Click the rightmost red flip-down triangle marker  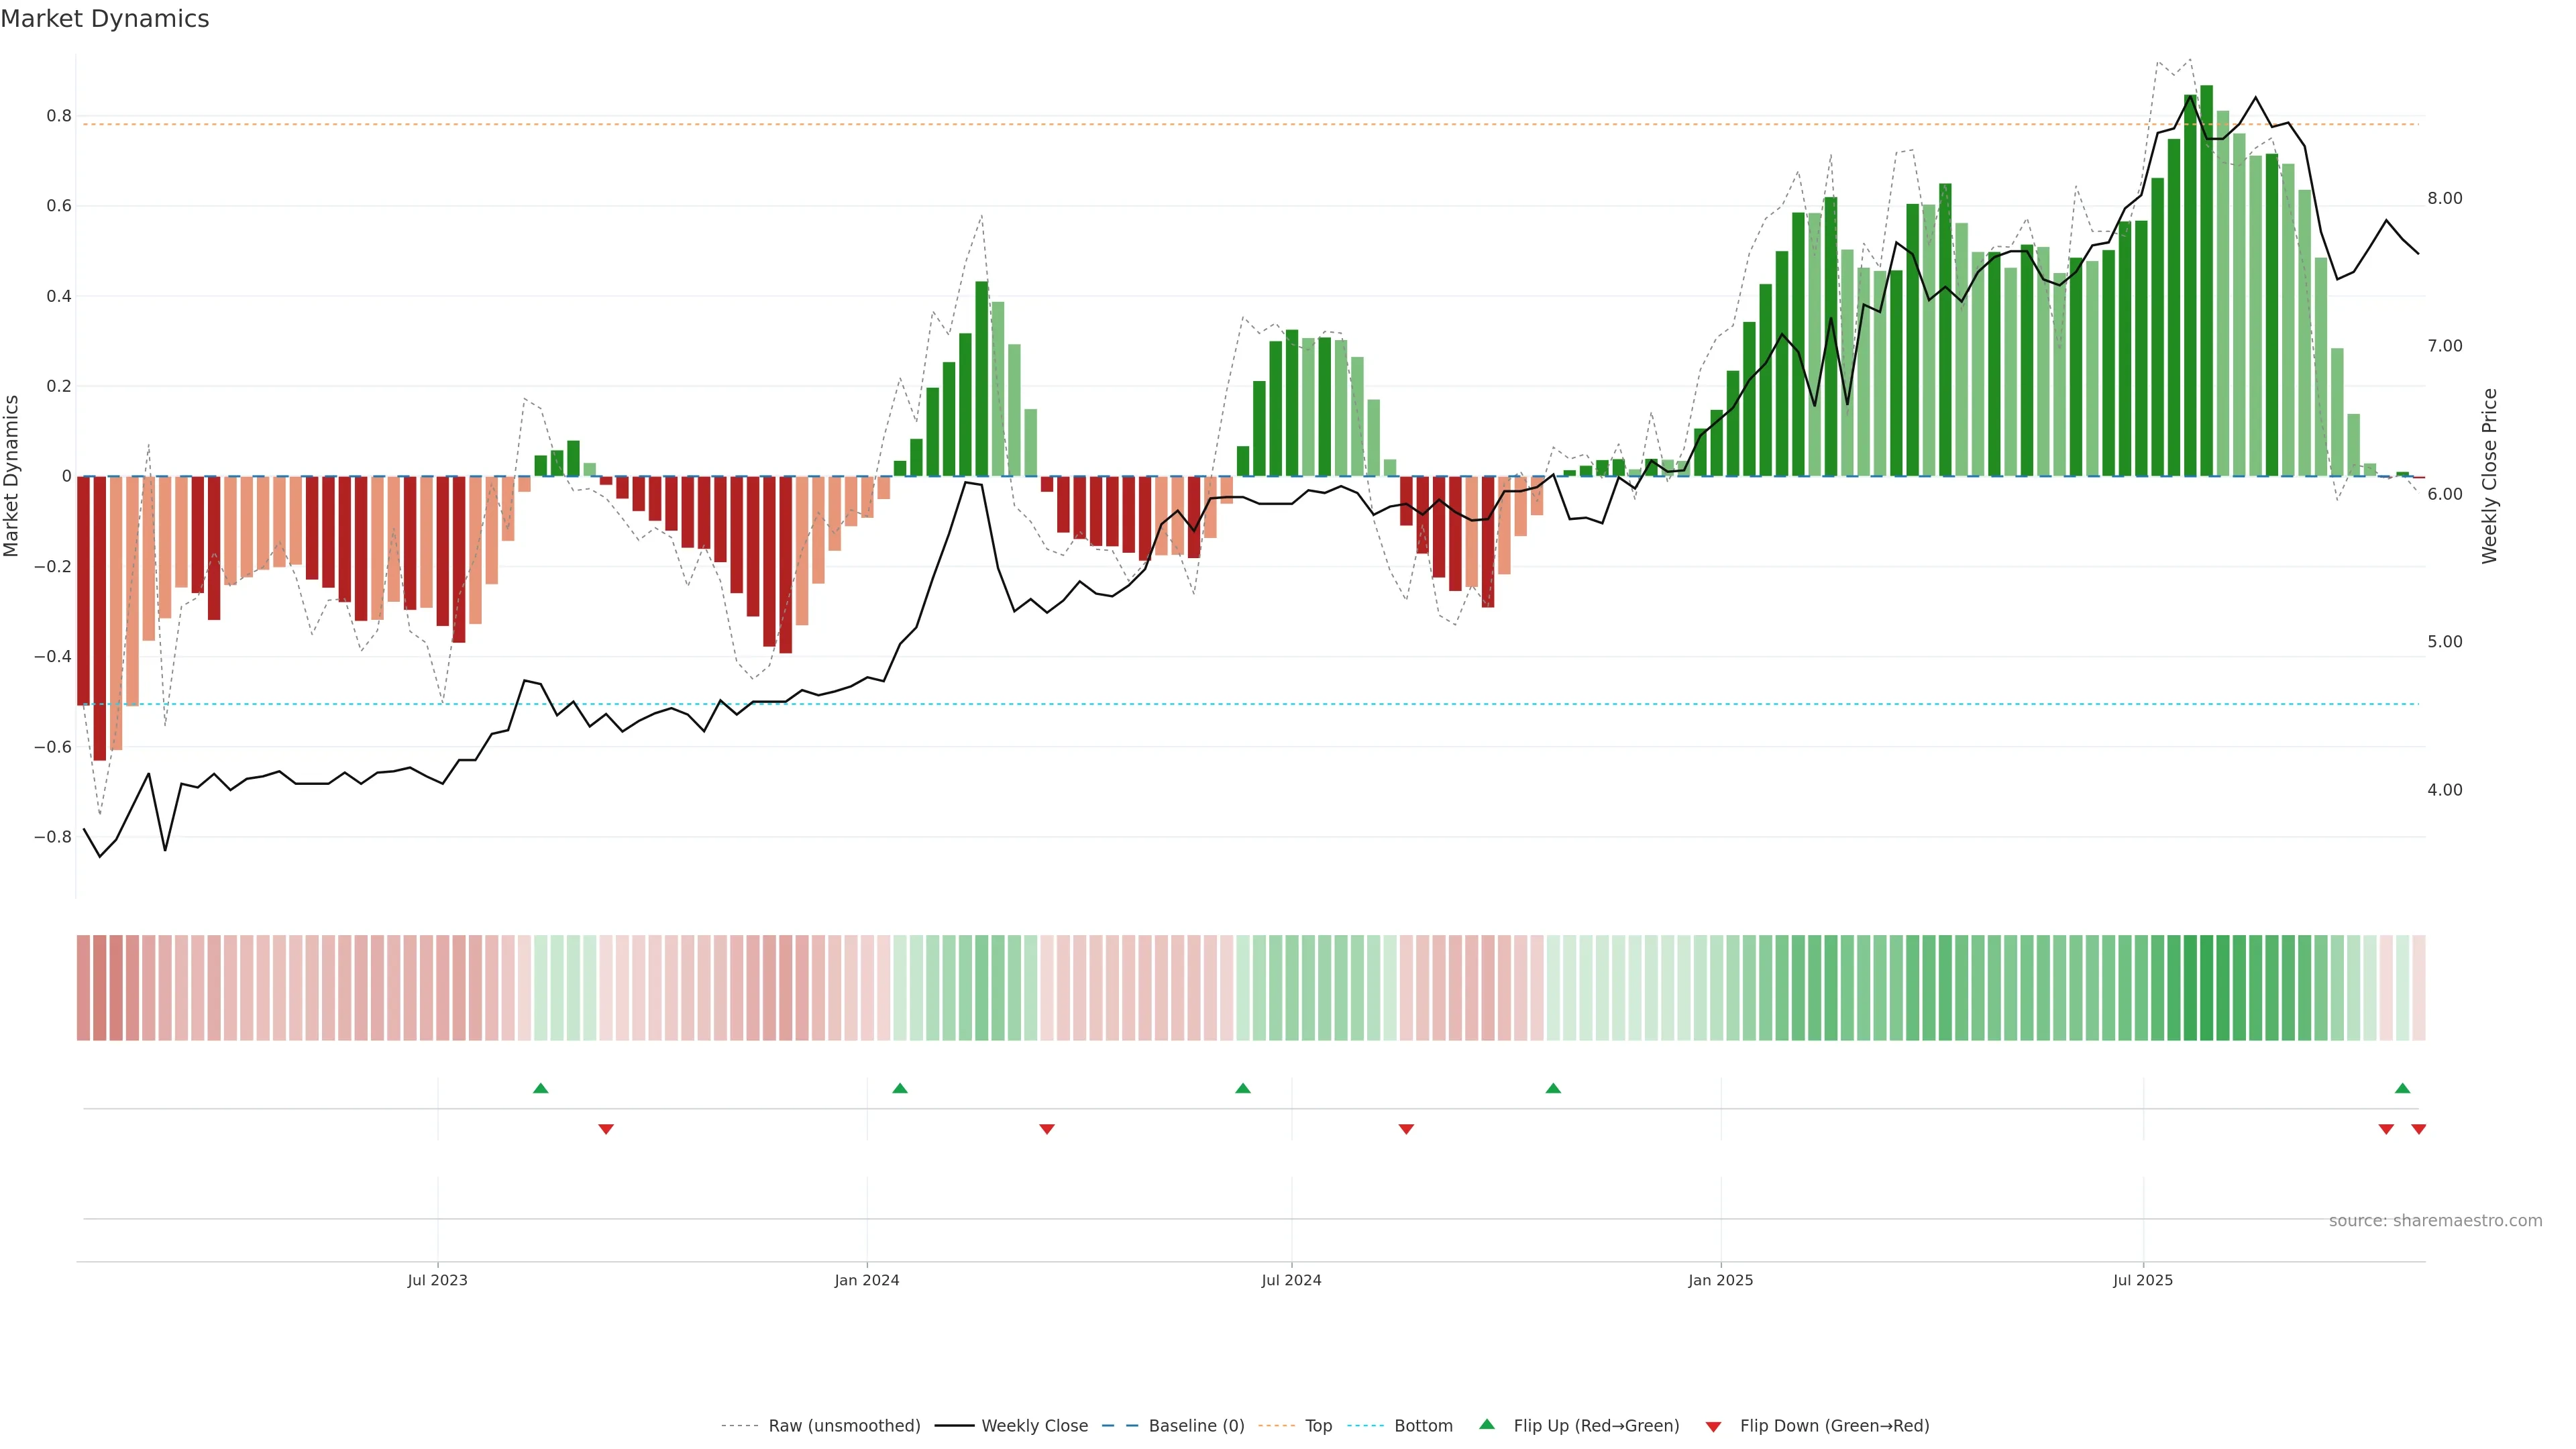coord(2418,1129)
